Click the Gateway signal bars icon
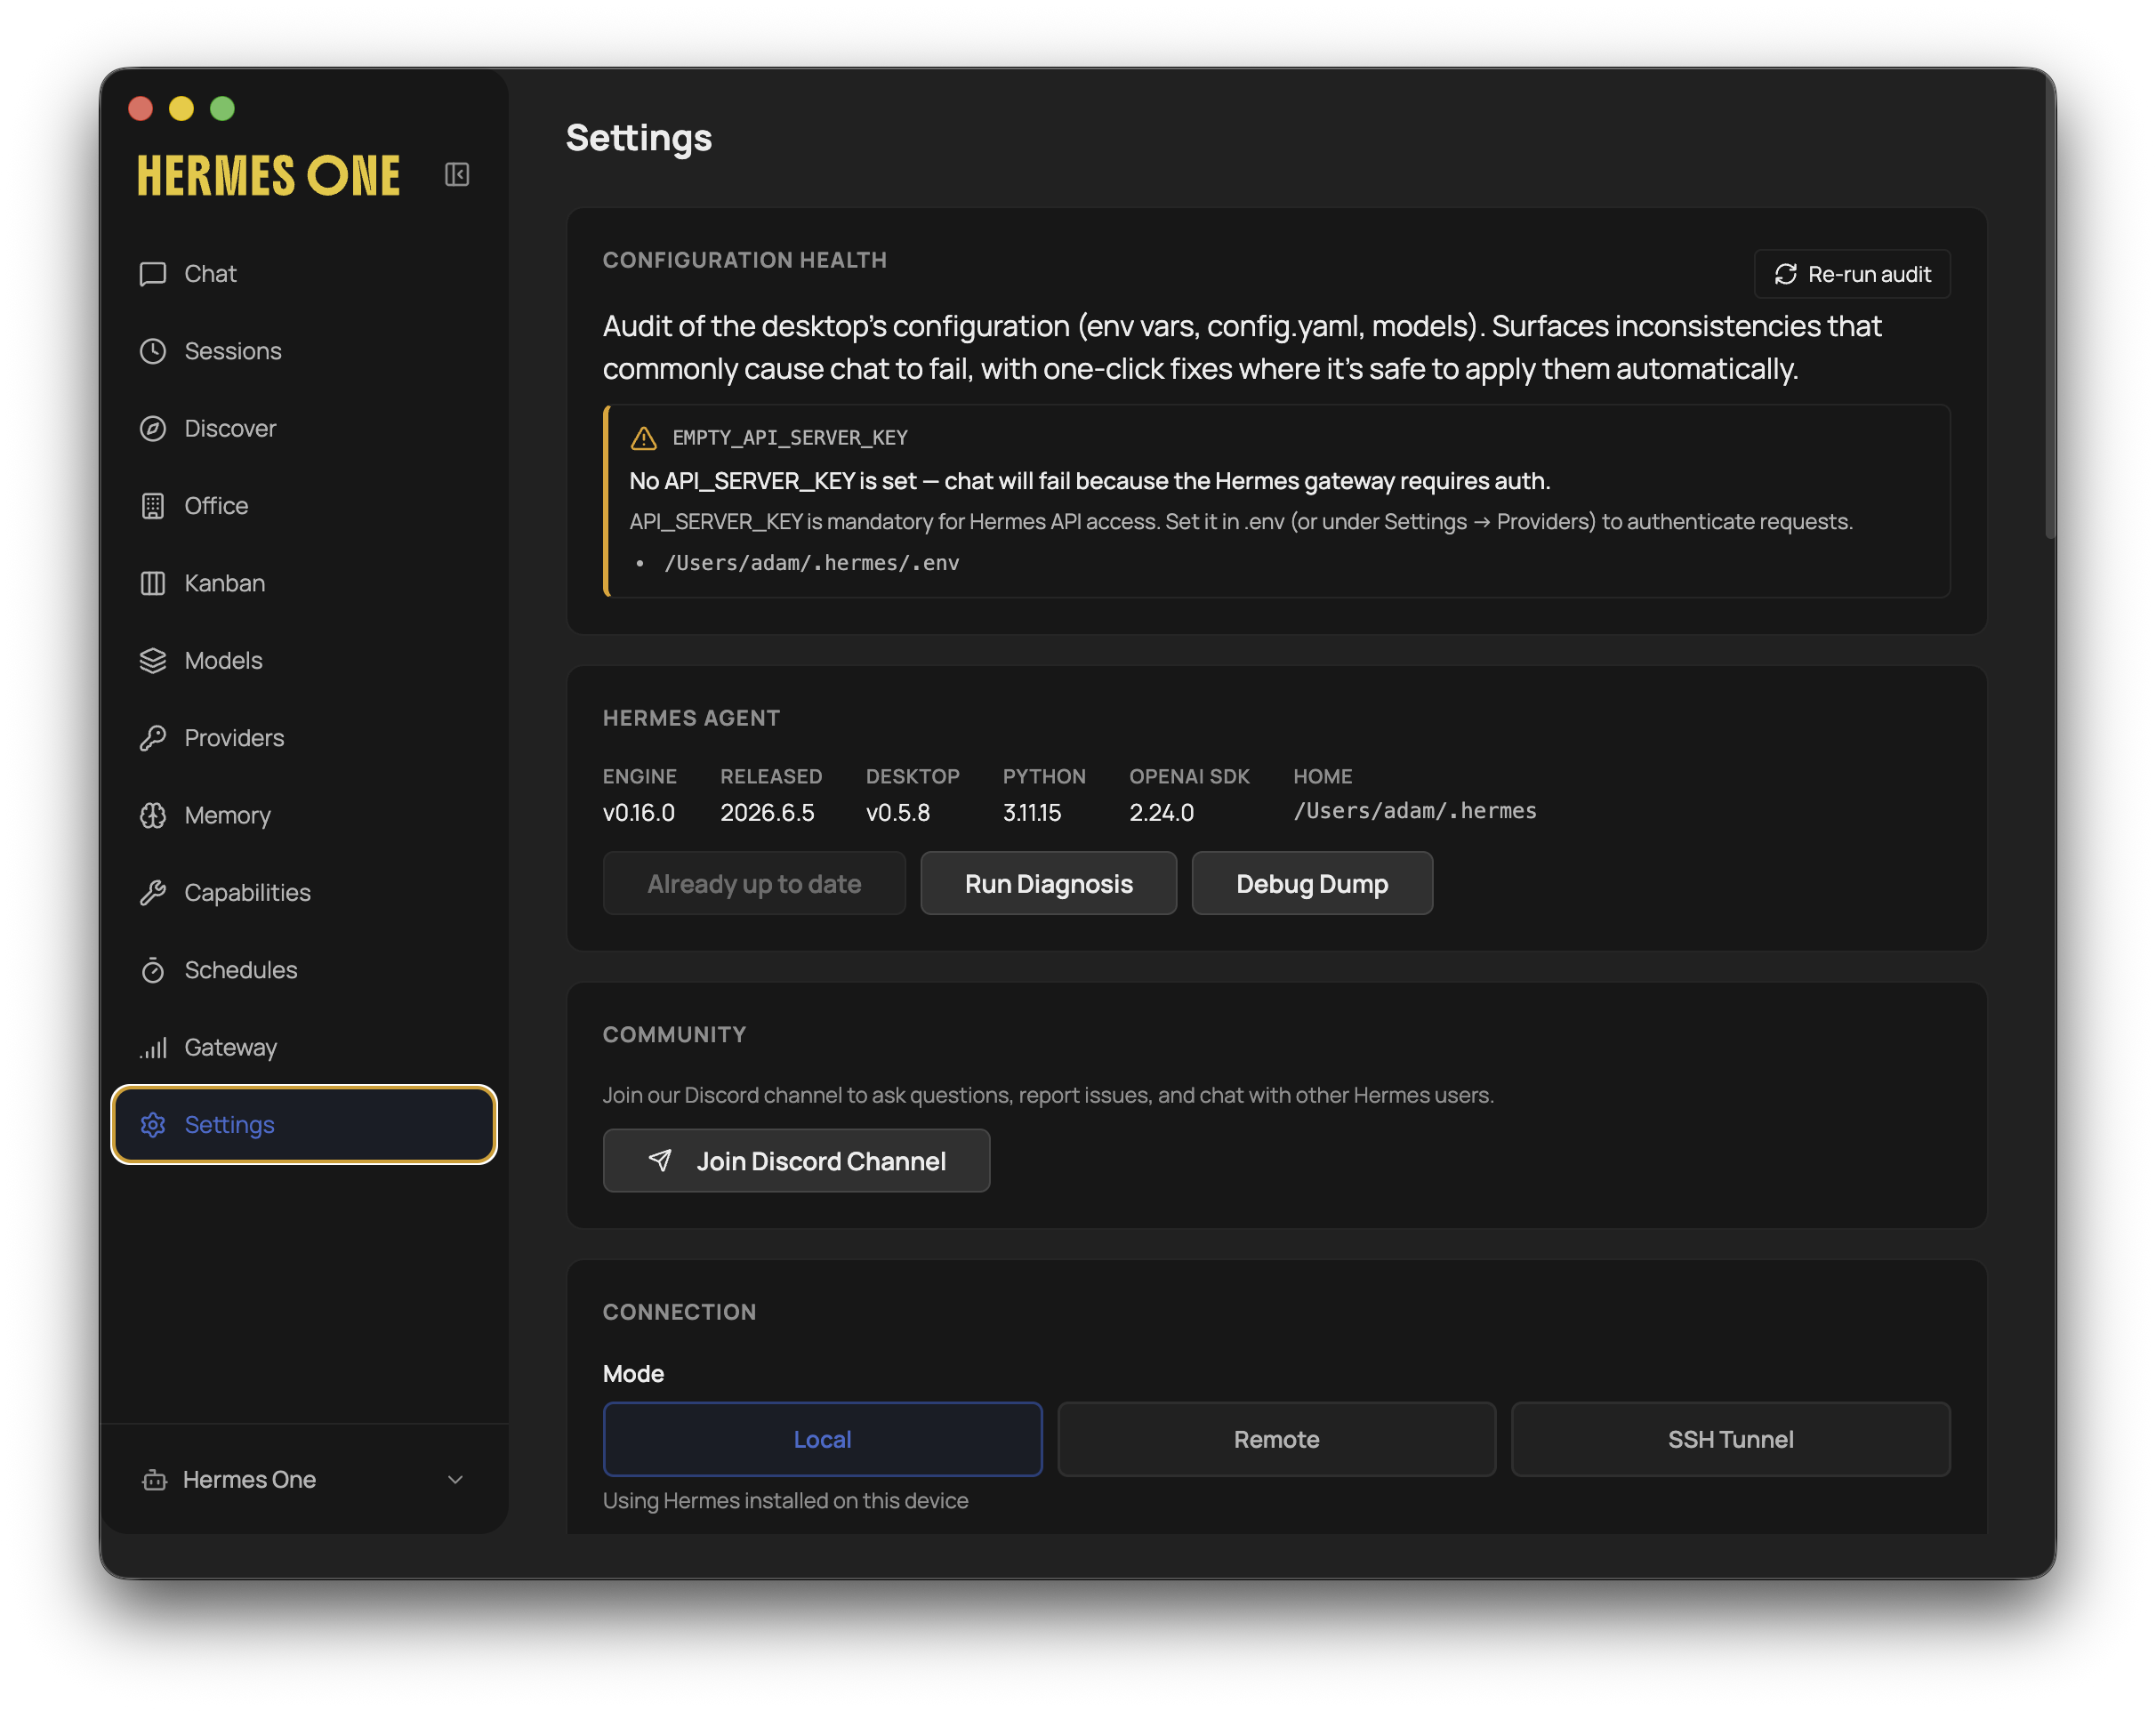 pos(153,1047)
